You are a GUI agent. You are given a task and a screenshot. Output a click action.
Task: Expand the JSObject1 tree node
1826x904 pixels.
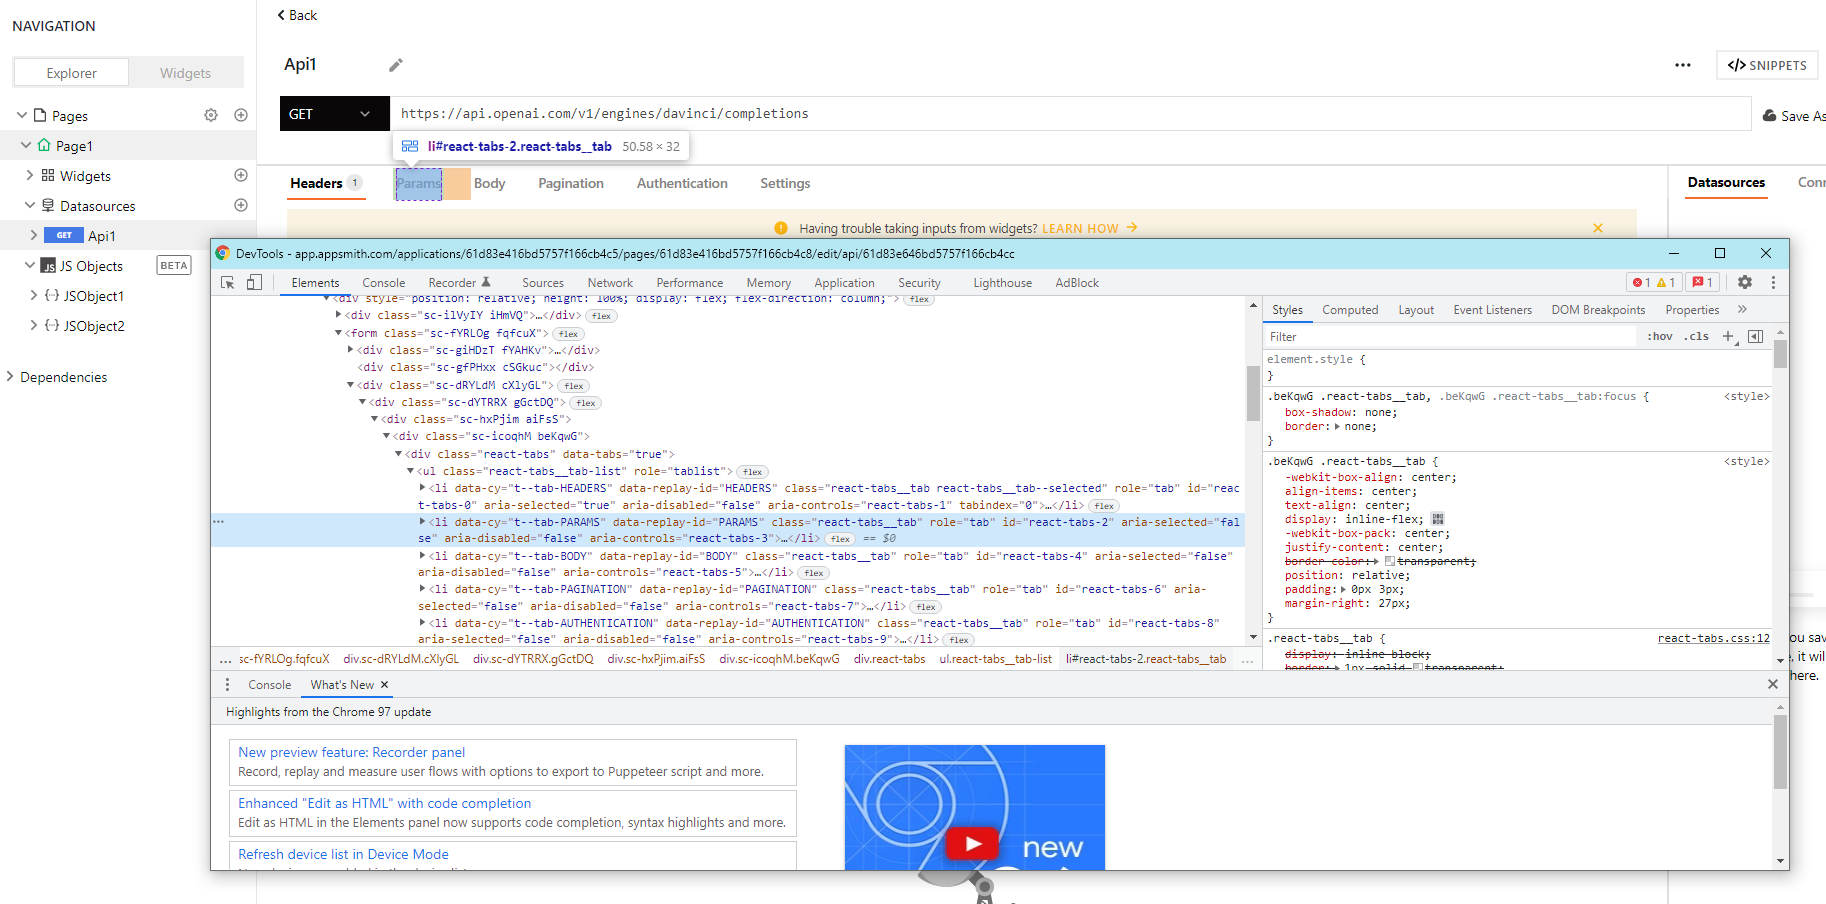point(34,295)
